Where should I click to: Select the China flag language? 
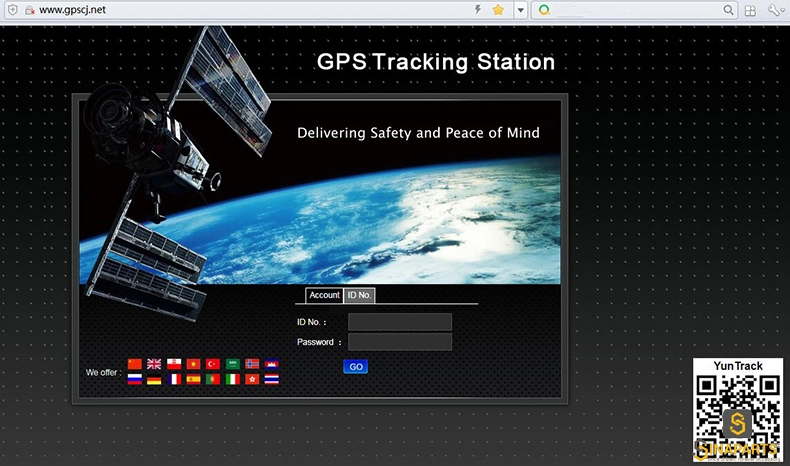pyautogui.click(x=135, y=364)
